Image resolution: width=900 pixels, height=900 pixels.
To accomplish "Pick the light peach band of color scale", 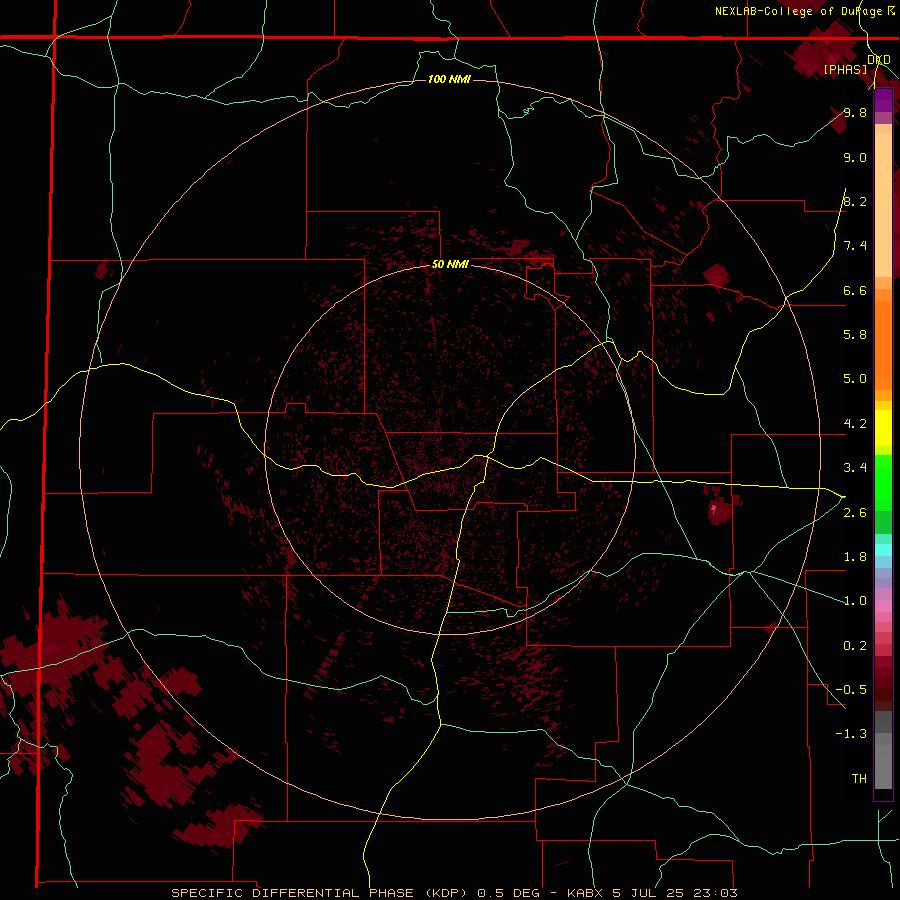I will 883,205.
